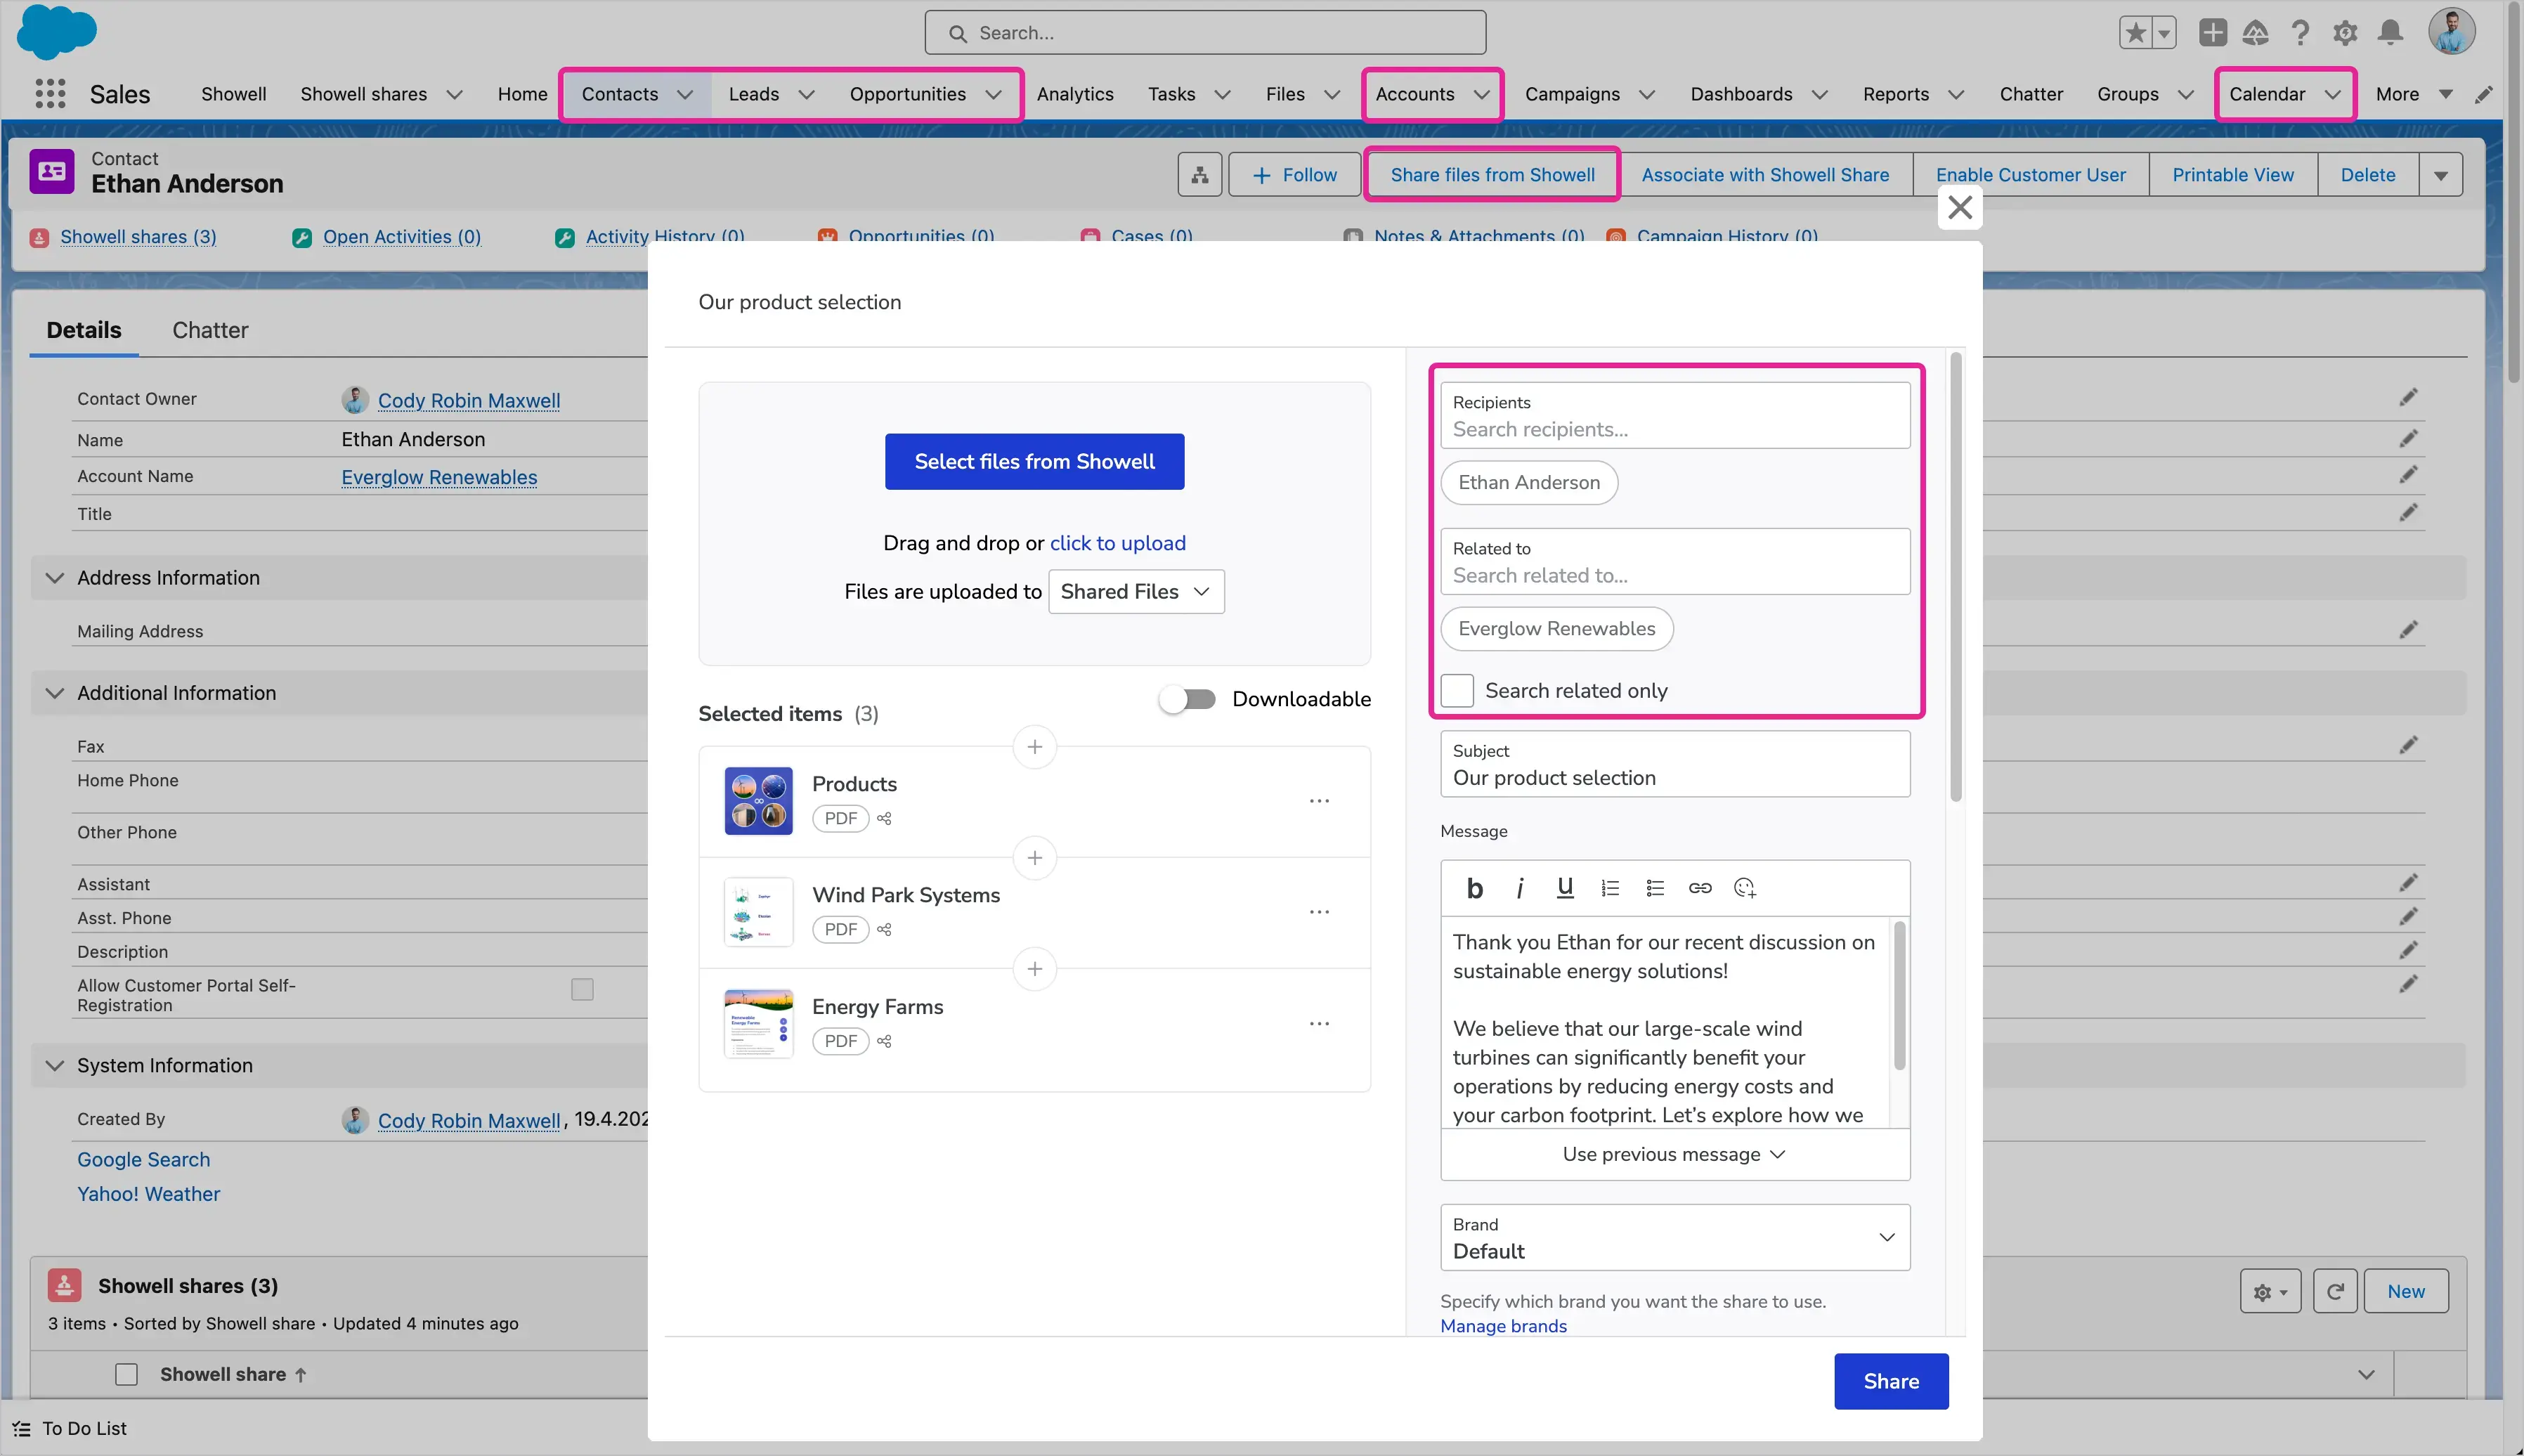Apply italic formatting in message editor
The image size is (2524, 1456).
[x=1519, y=888]
